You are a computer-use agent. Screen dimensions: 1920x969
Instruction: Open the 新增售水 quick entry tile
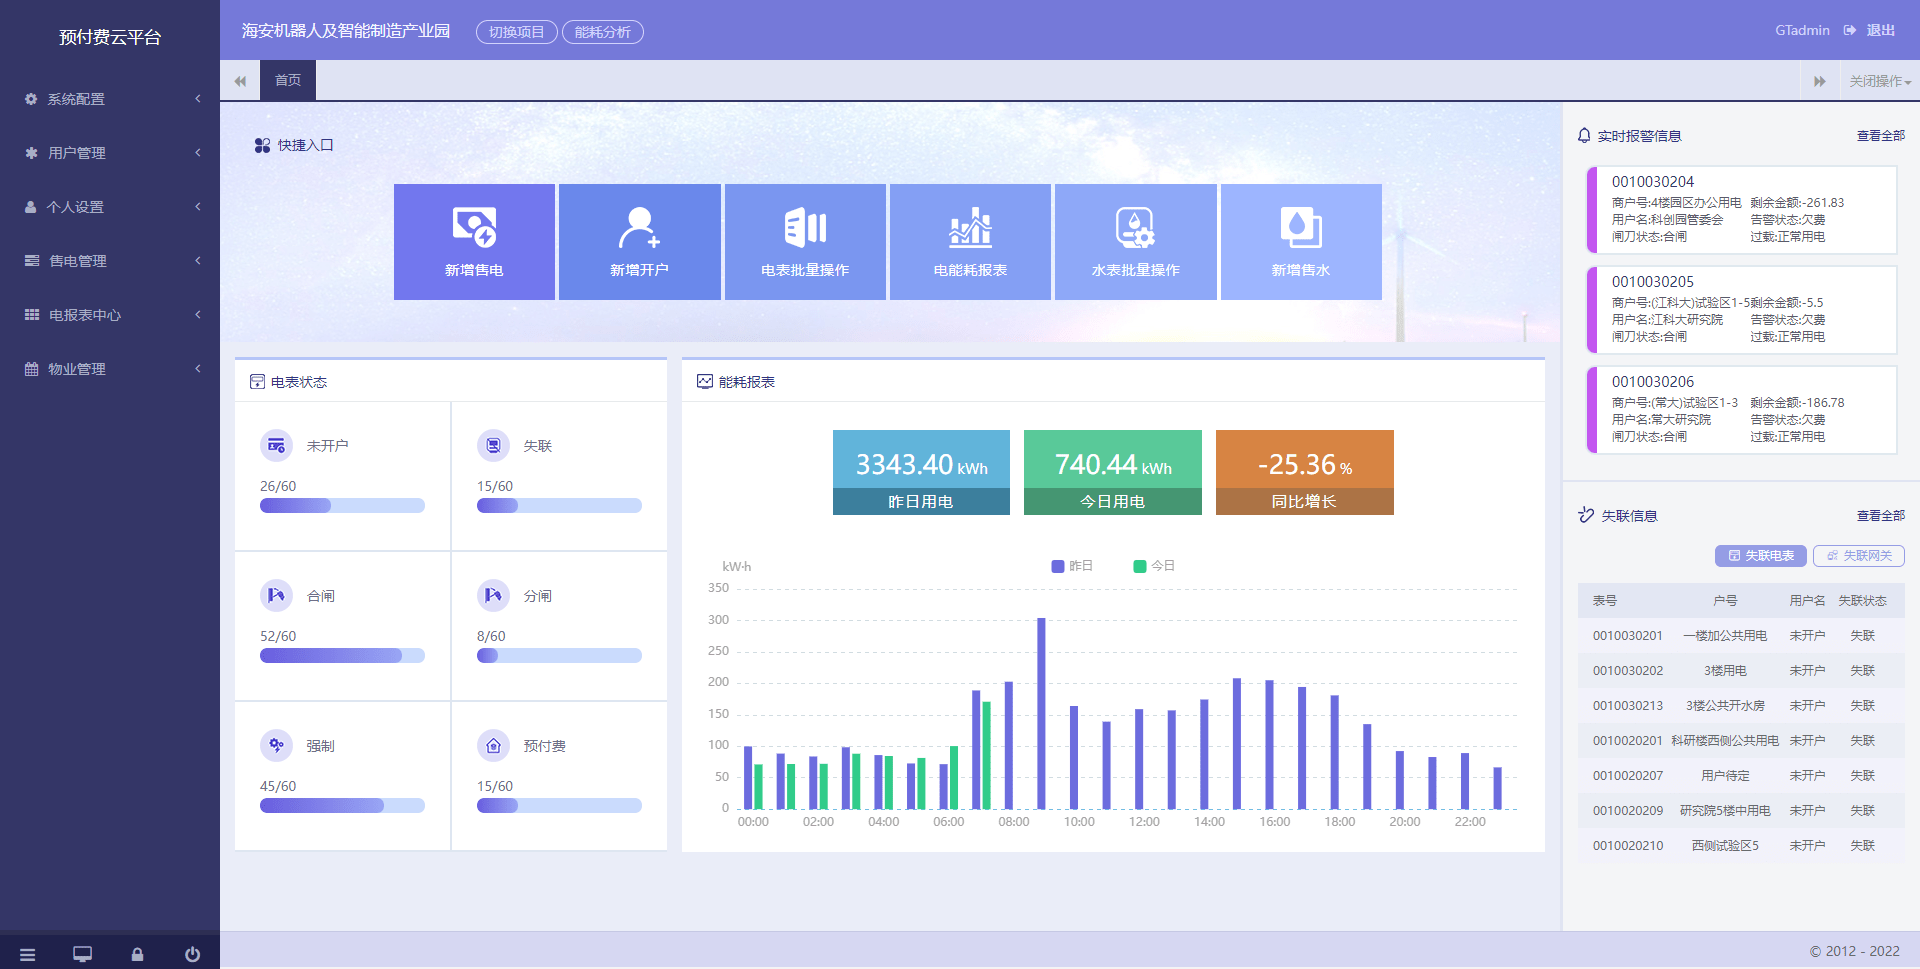(1300, 242)
